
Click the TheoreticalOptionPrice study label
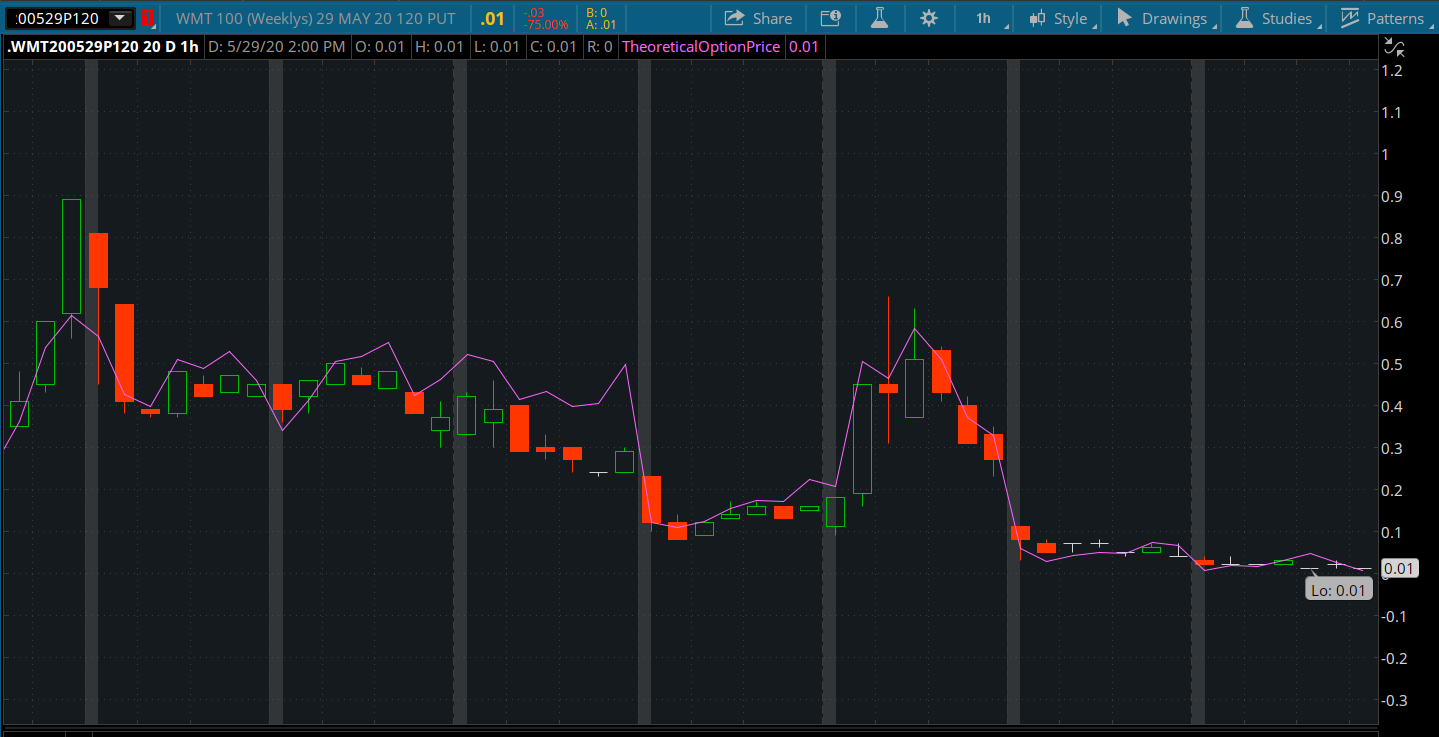700,47
